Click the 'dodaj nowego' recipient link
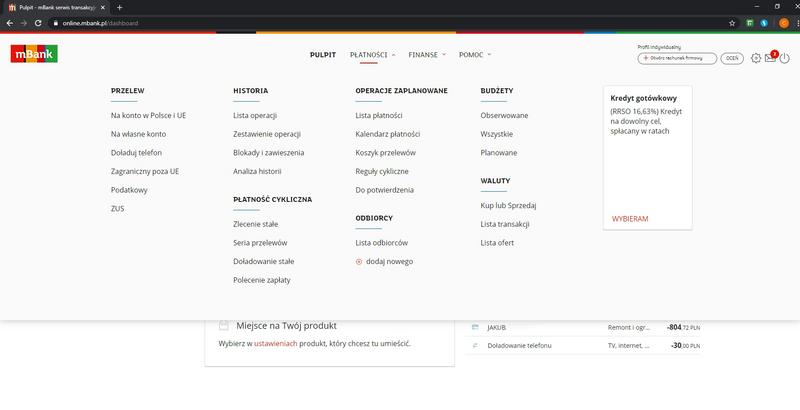800x410 pixels. 389,261
